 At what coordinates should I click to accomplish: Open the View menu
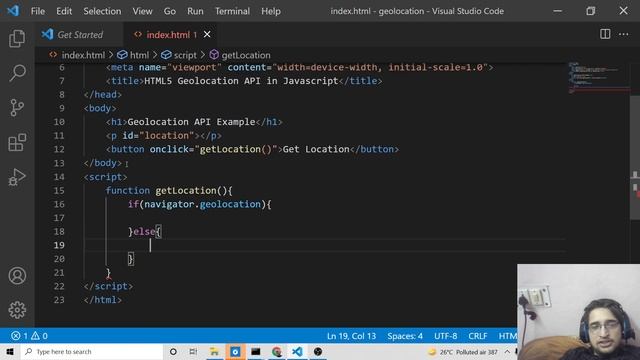[x=142, y=11]
